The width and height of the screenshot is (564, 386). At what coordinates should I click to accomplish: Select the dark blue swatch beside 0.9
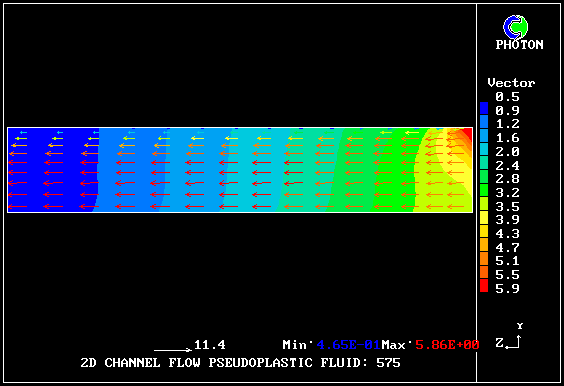click(484, 109)
